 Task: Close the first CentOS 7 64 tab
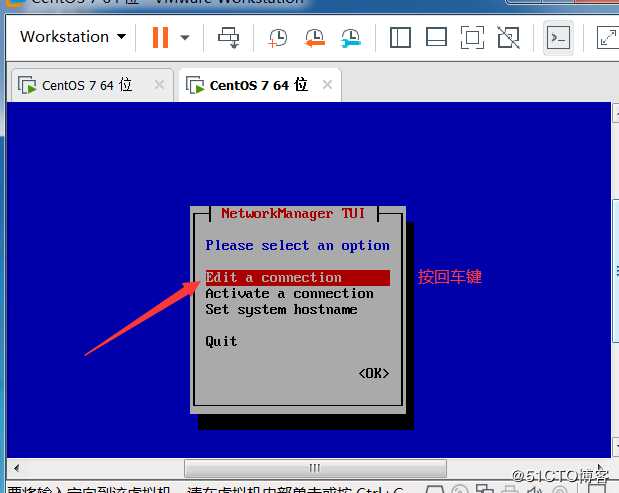pyautogui.click(x=159, y=84)
